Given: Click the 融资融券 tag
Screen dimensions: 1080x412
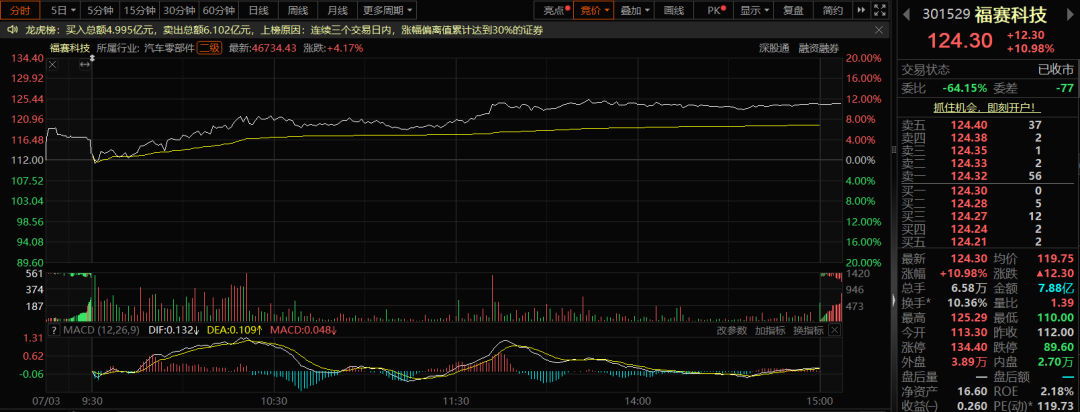Looking at the screenshot, I should (819, 48).
